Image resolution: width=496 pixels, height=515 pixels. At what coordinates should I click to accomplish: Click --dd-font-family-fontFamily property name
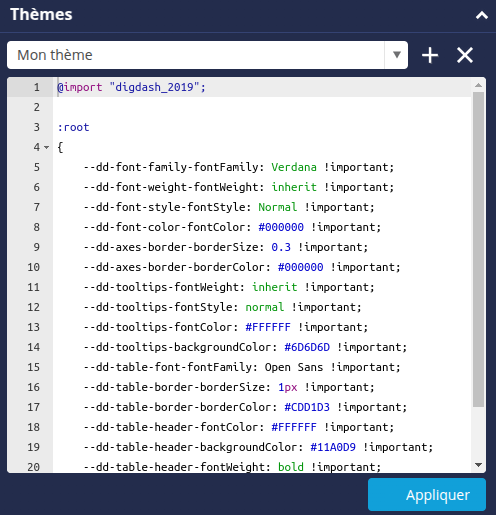point(171,167)
